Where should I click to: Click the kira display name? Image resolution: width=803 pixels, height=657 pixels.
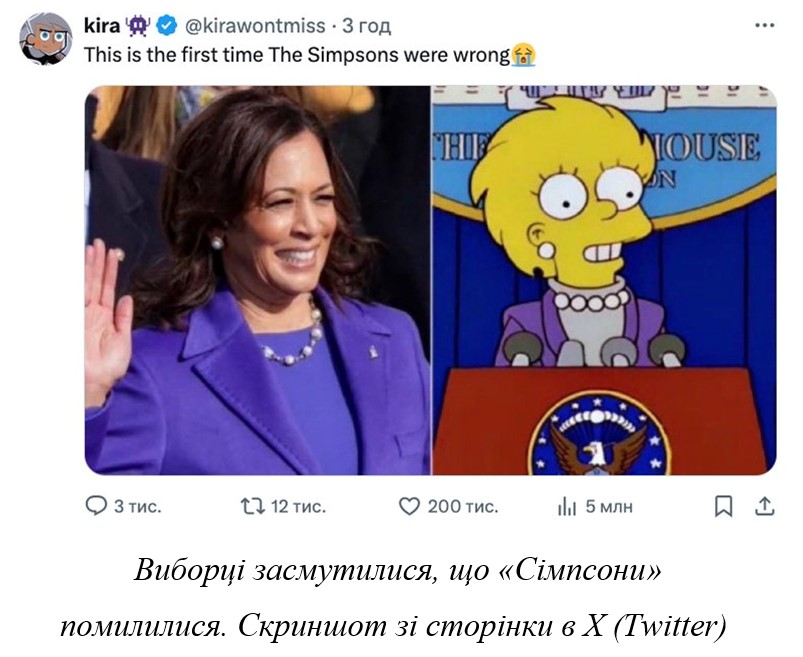(x=102, y=25)
